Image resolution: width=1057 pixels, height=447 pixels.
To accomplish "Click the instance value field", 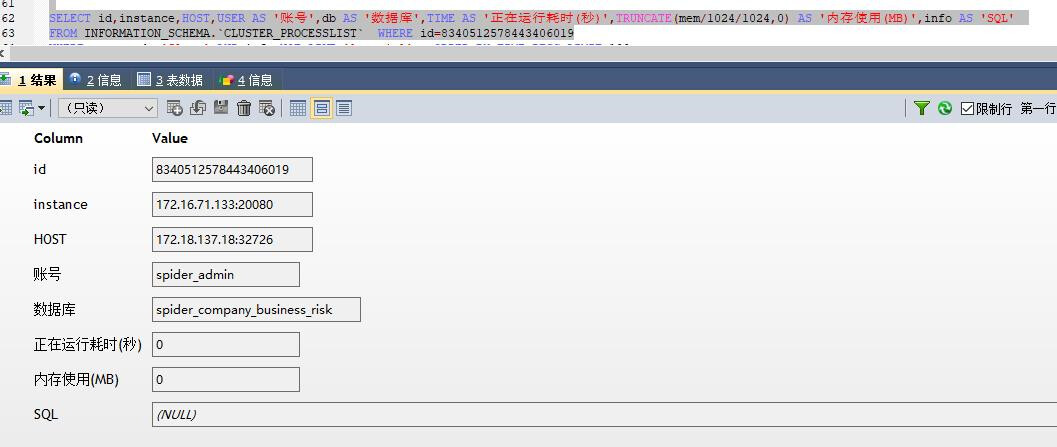I will point(232,205).
